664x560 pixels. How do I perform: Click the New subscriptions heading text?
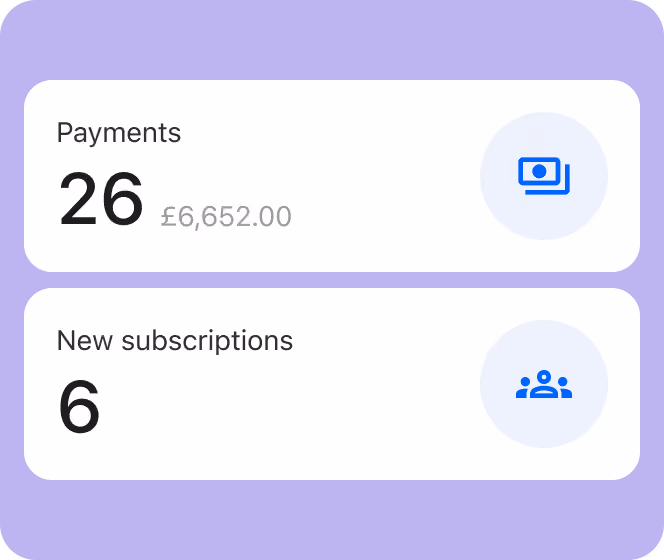pyautogui.click(x=175, y=341)
